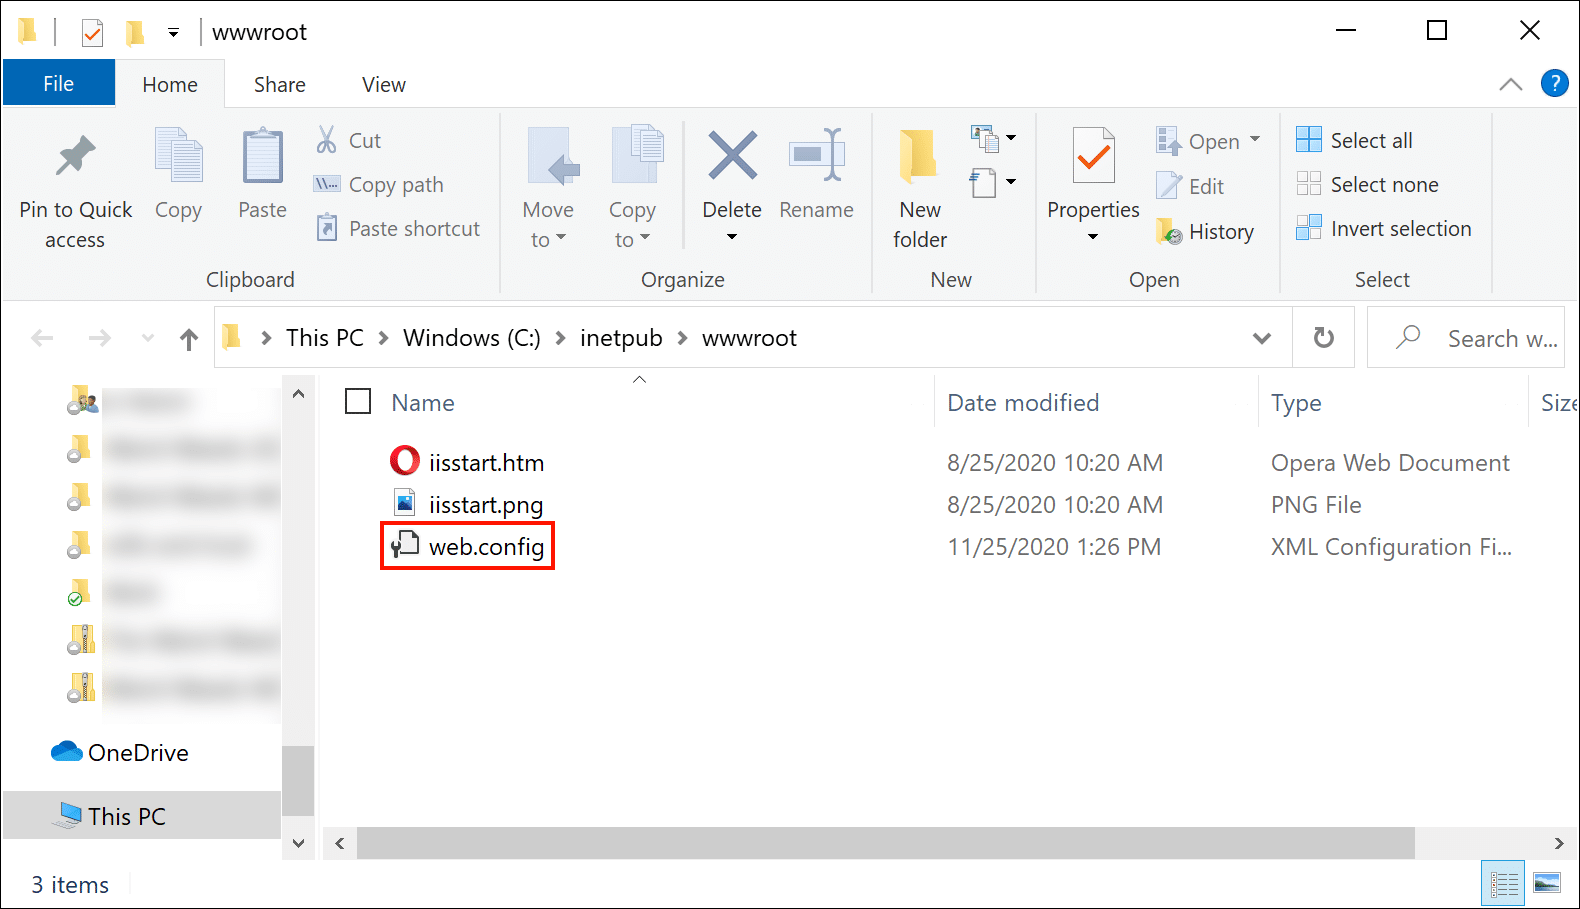Switch to large thumbnails view in status bar
The height and width of the screenshot is (909, 1580).
pos(1546,883)
